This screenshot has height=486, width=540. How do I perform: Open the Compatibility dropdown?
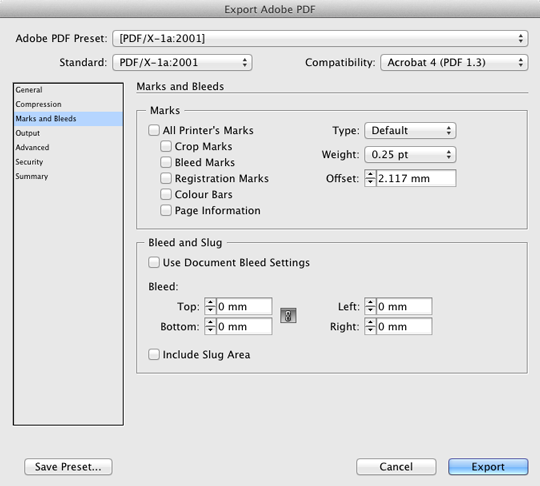(x=454, y=62)
